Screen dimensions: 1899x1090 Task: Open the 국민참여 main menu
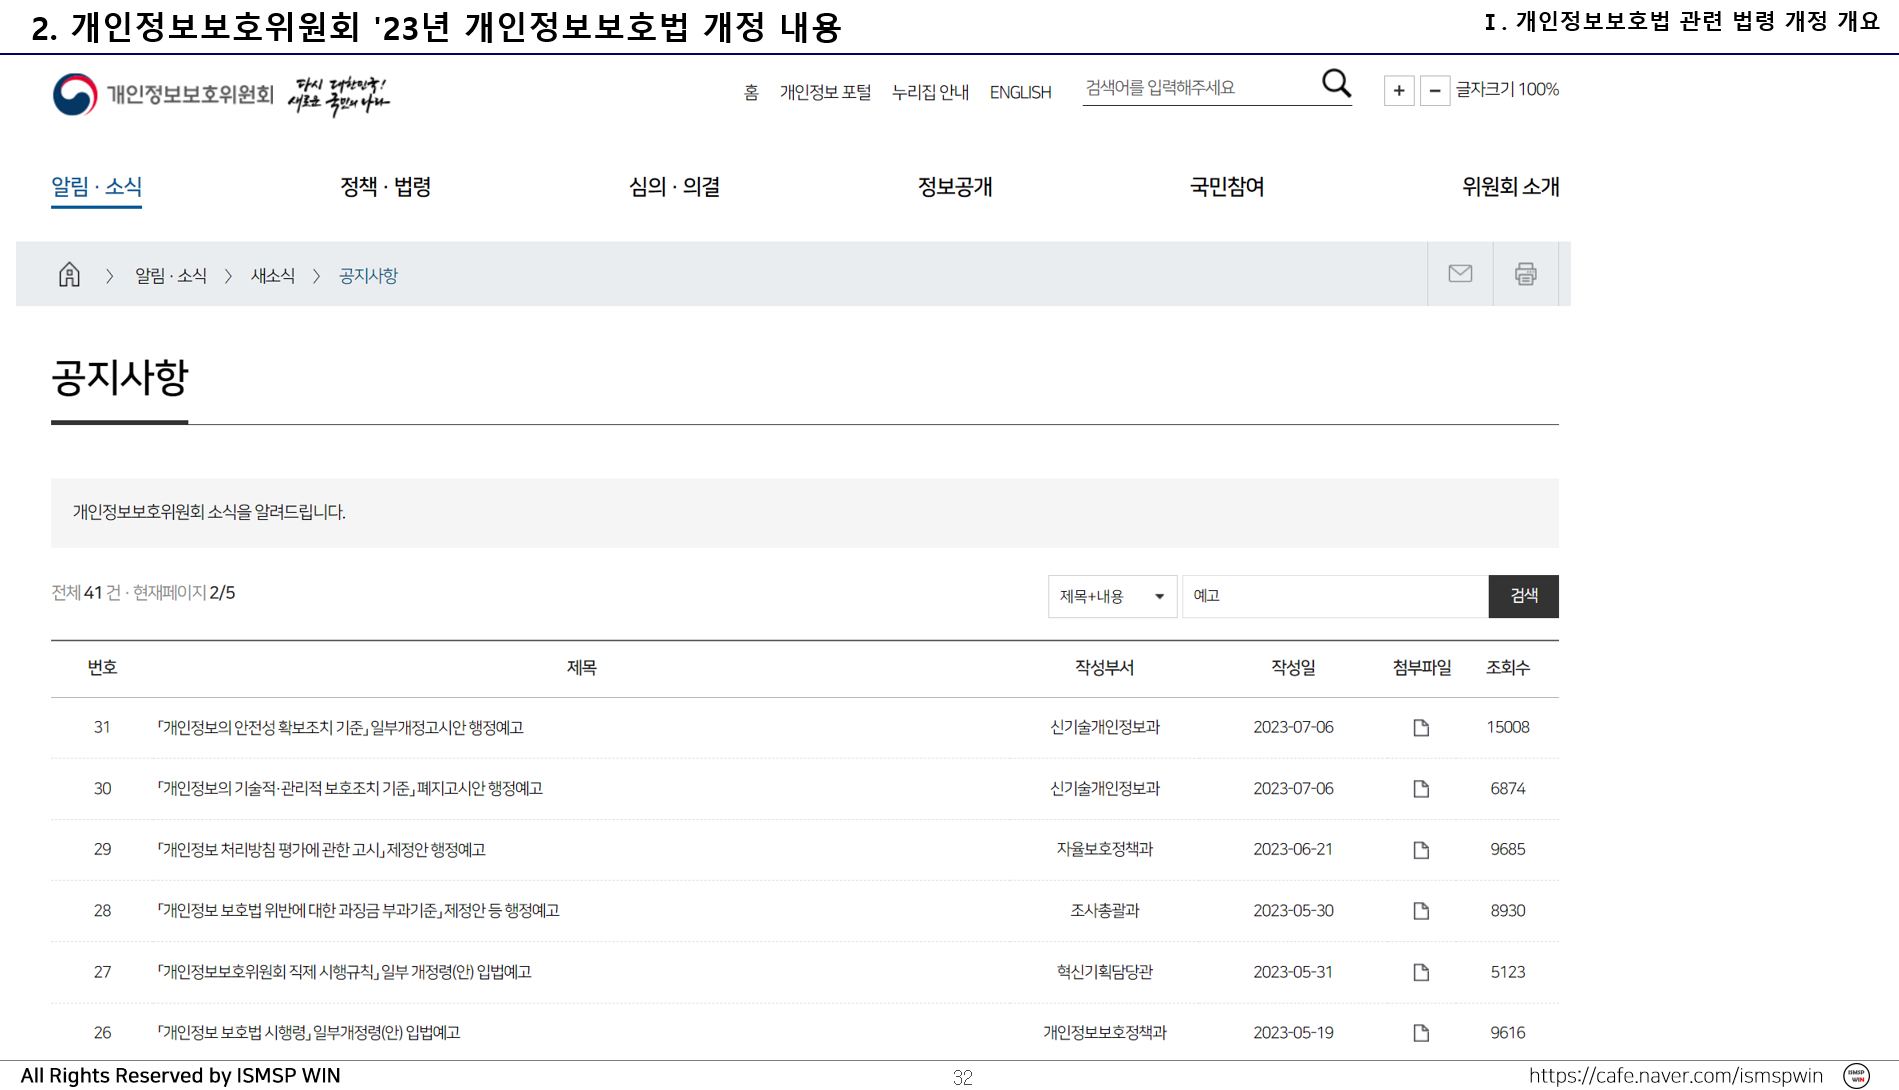click(1227, 187)
